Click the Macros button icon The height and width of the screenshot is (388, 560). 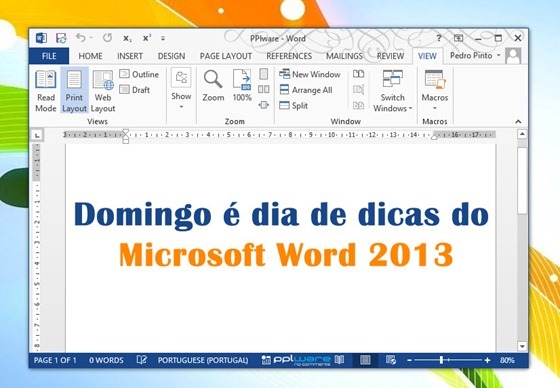tap(435, 79)
